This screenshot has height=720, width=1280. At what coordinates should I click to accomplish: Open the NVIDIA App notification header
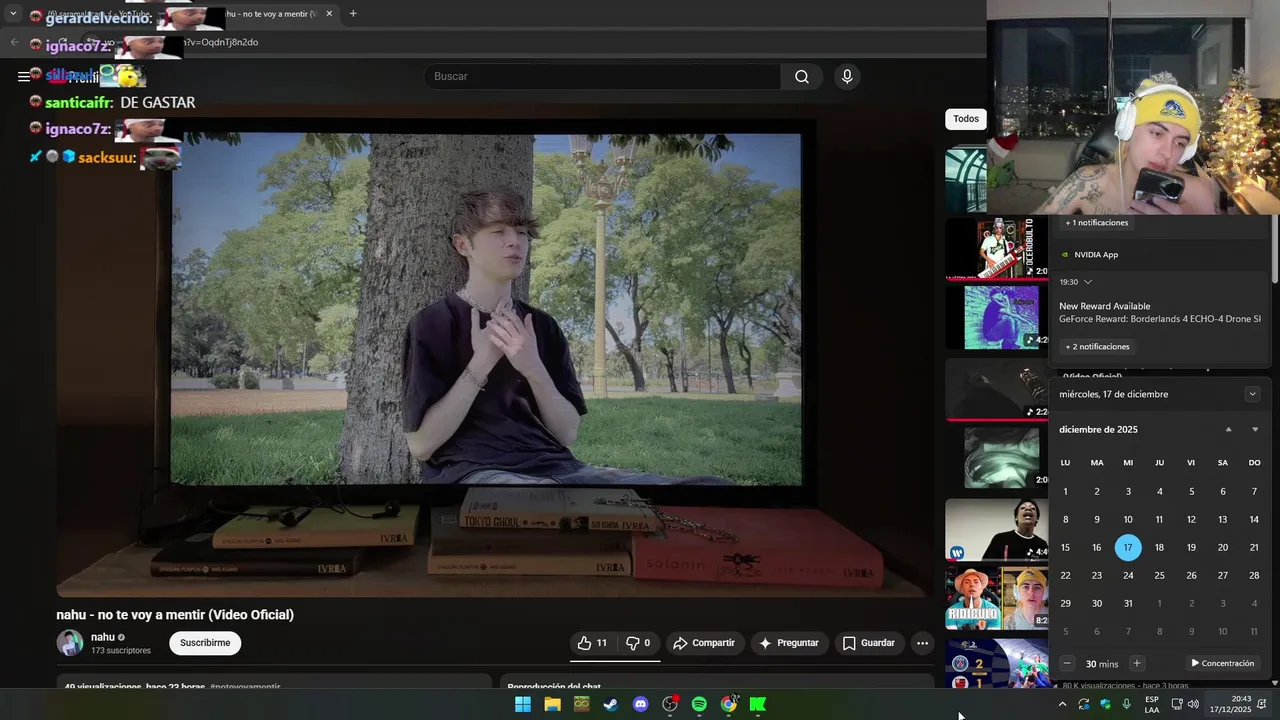point(1096,255)
